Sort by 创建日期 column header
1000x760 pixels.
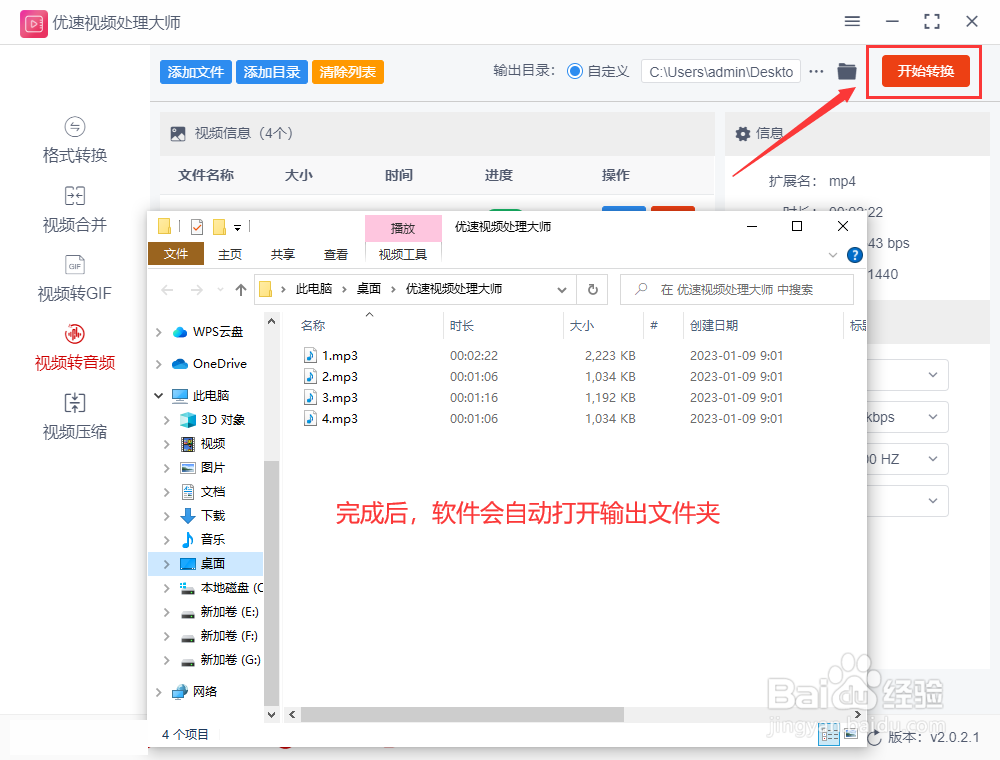point(714,325)
